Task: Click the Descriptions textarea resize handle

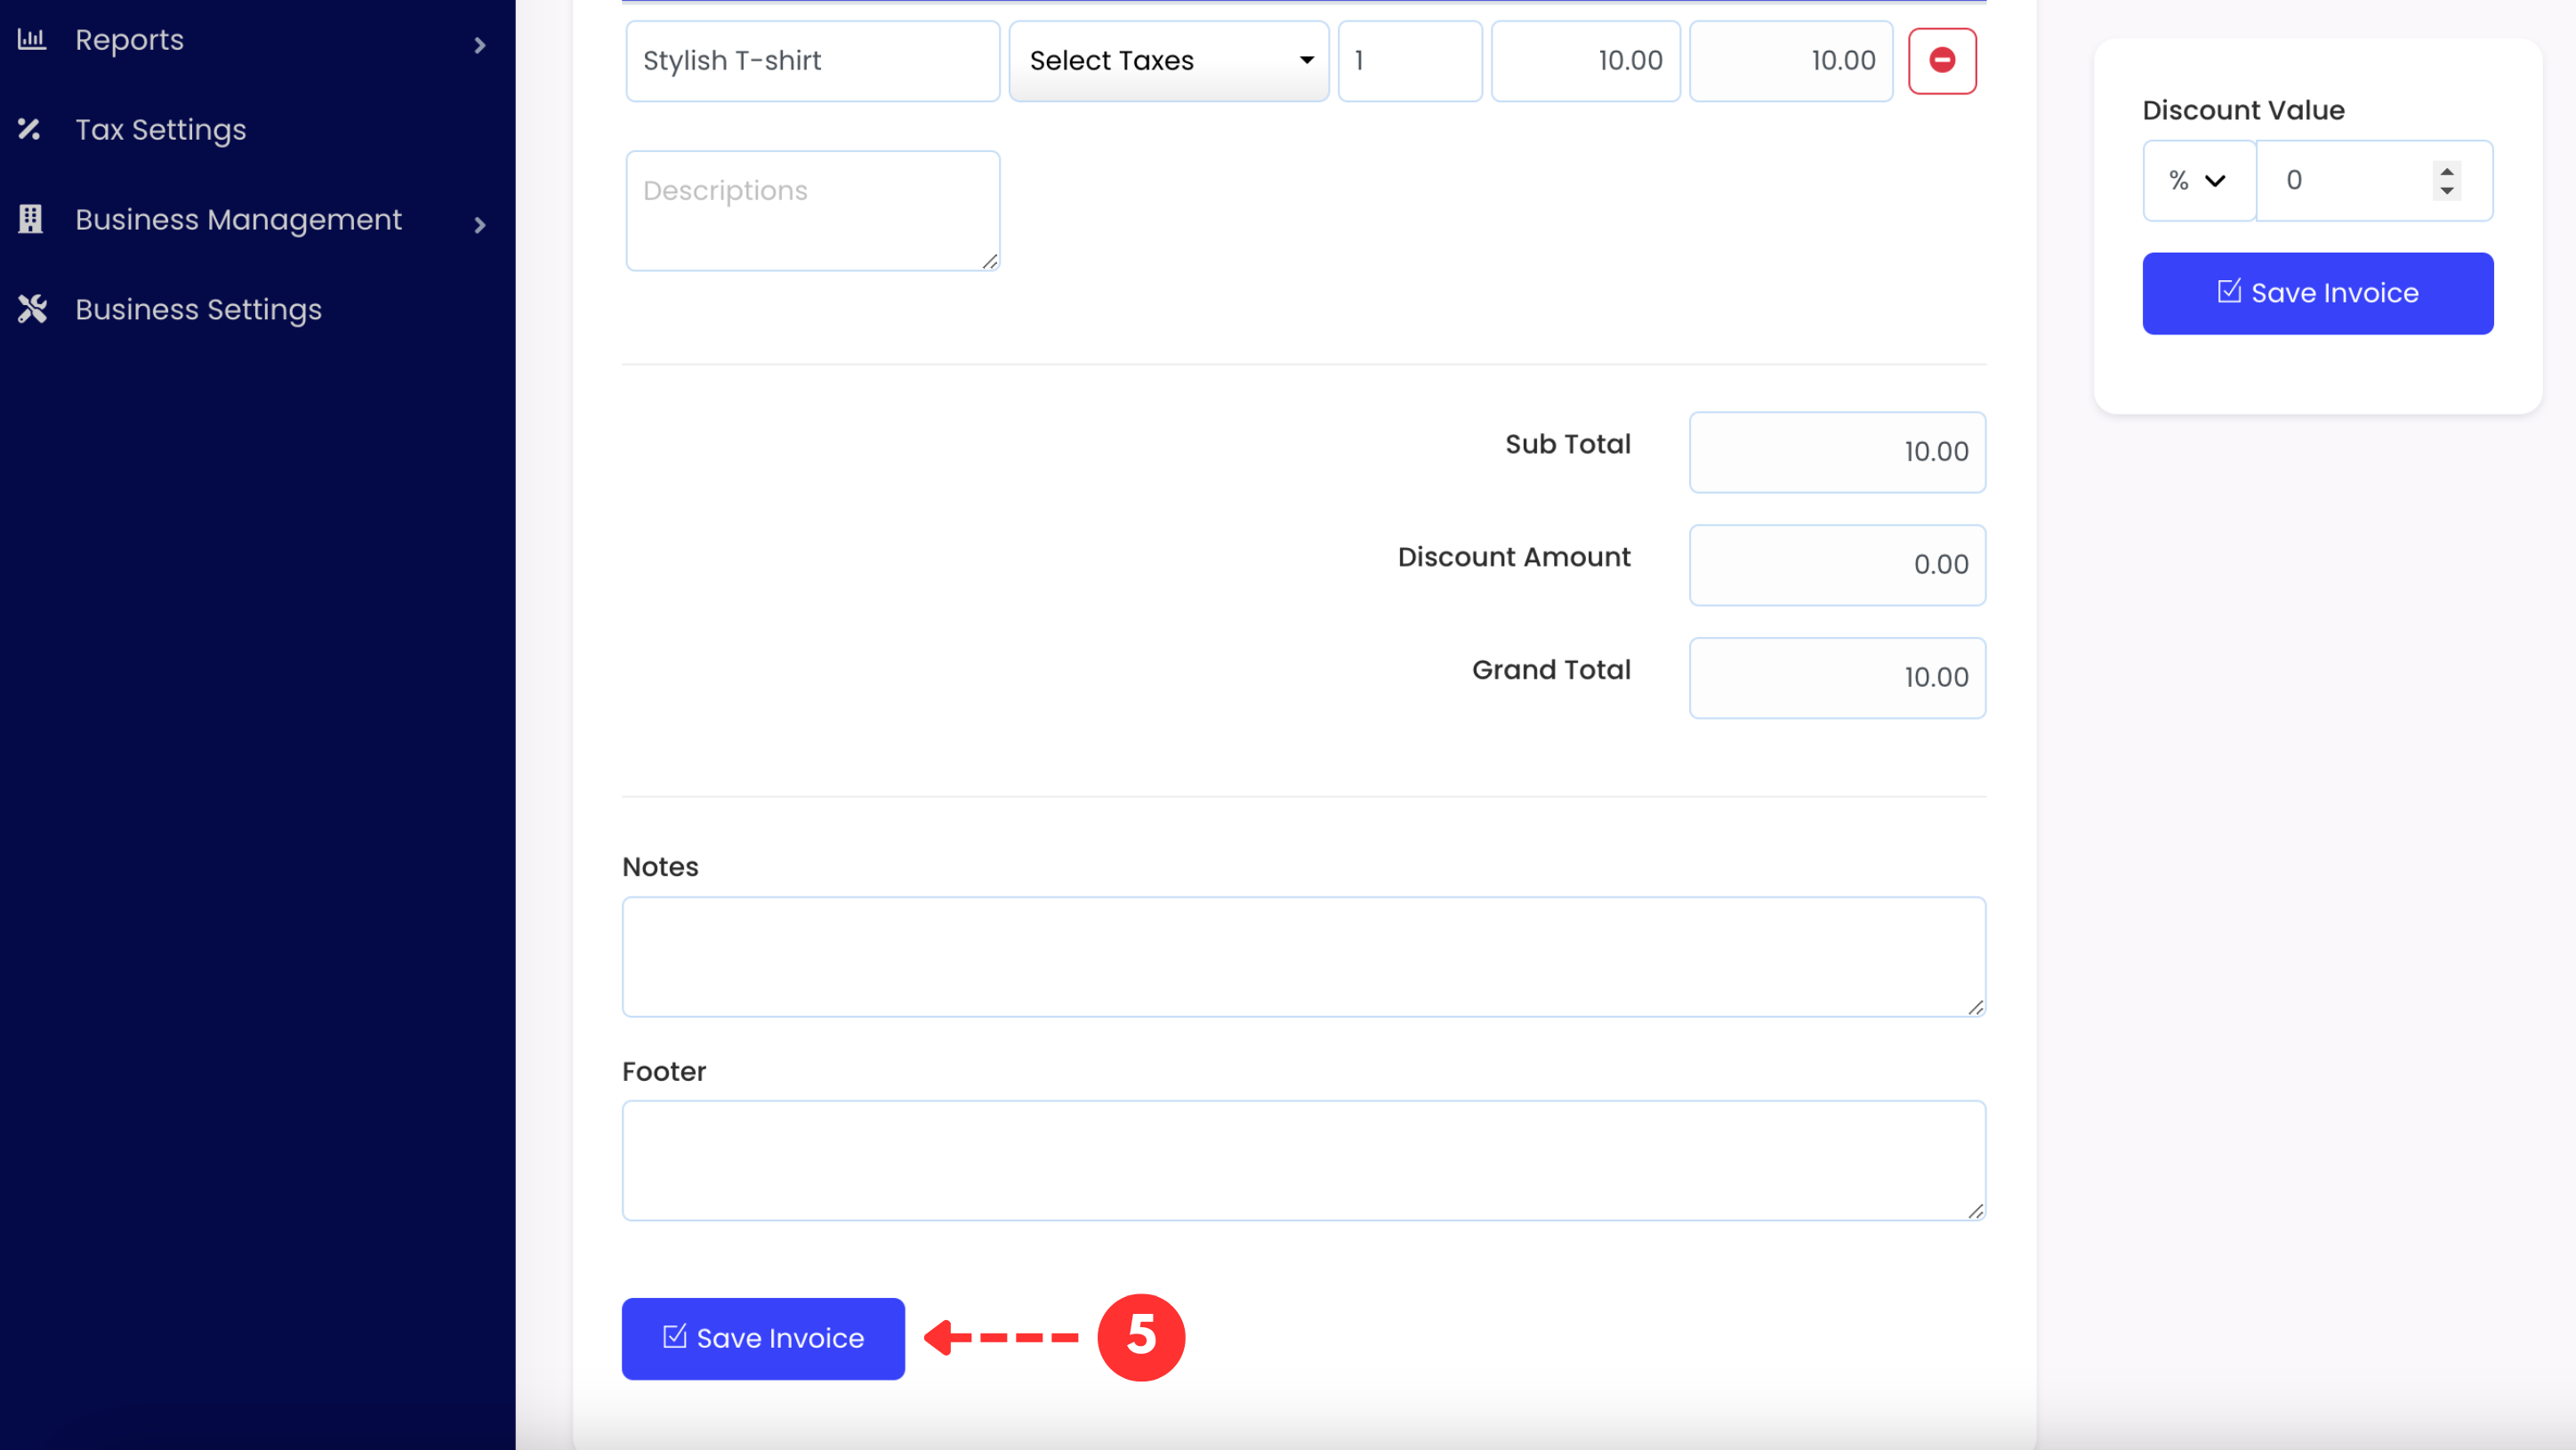Action: point(990,261)
